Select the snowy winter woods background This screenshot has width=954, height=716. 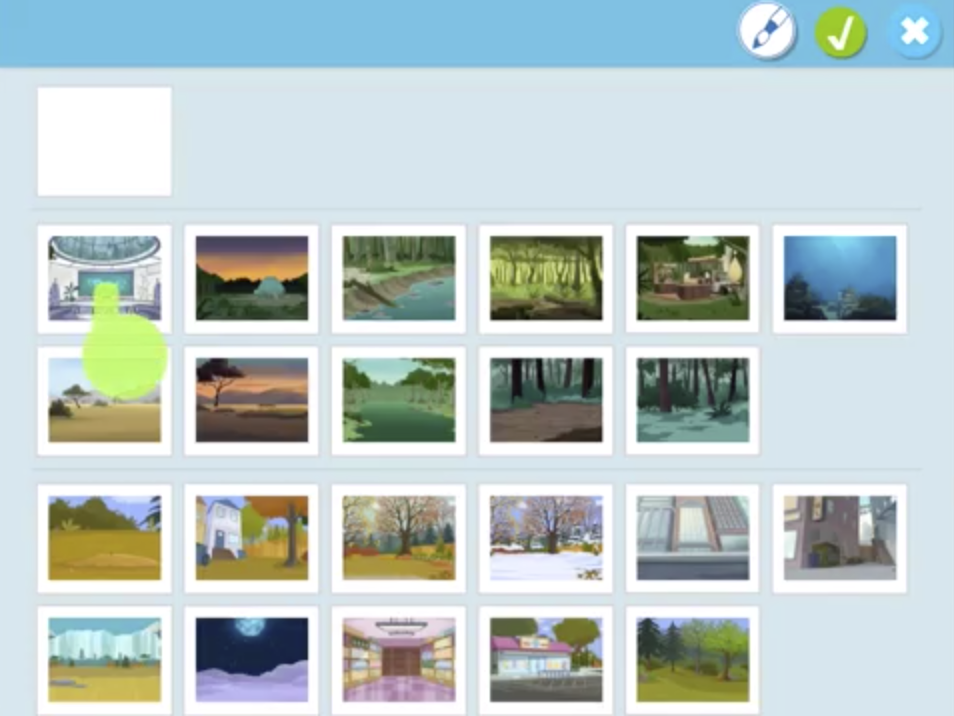point(692,400)
